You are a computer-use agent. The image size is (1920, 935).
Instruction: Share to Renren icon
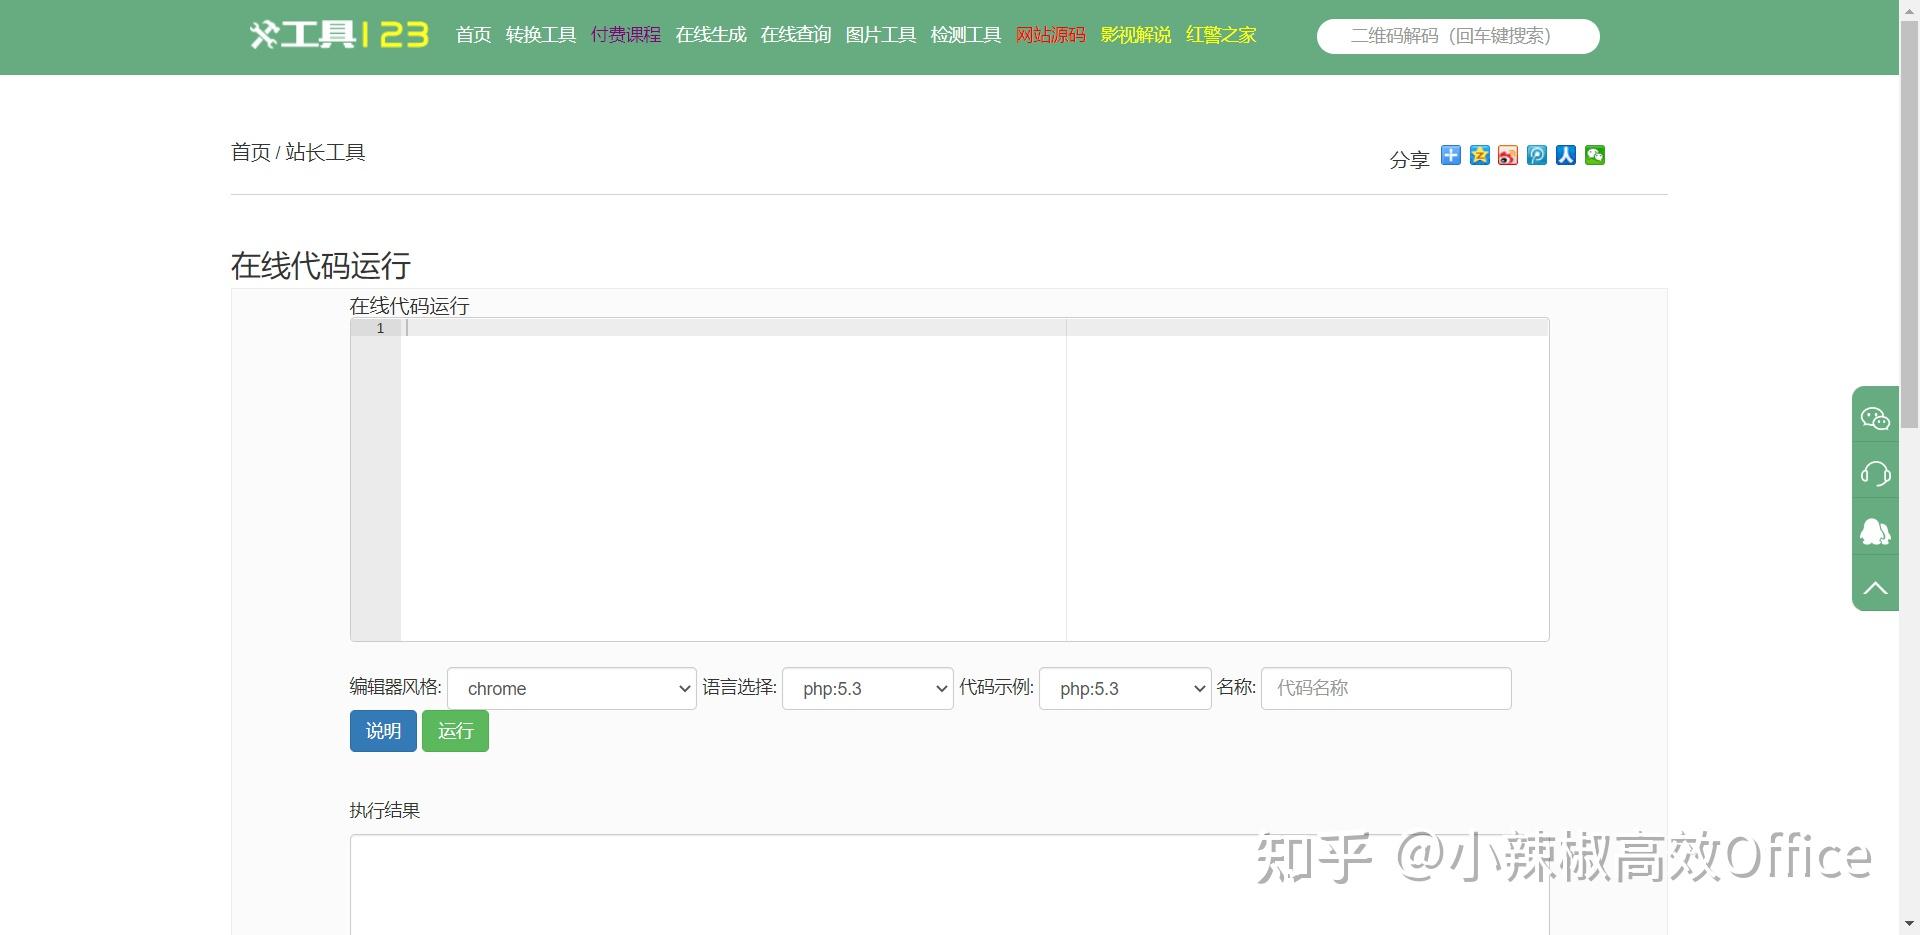[1566, 155]
